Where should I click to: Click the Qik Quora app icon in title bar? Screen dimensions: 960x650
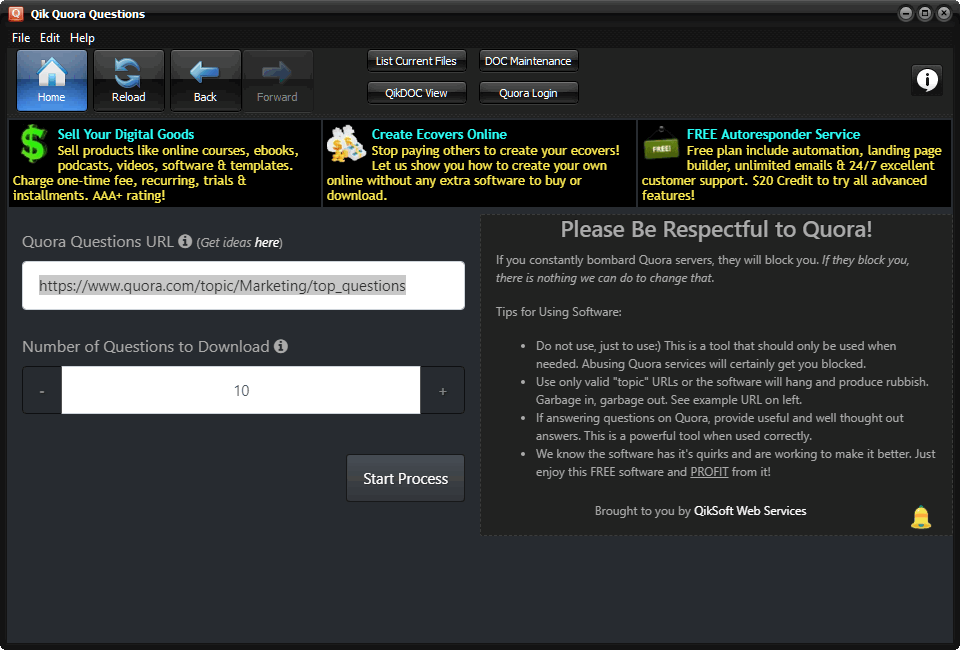pyautogui.click(x=16, y=13)
